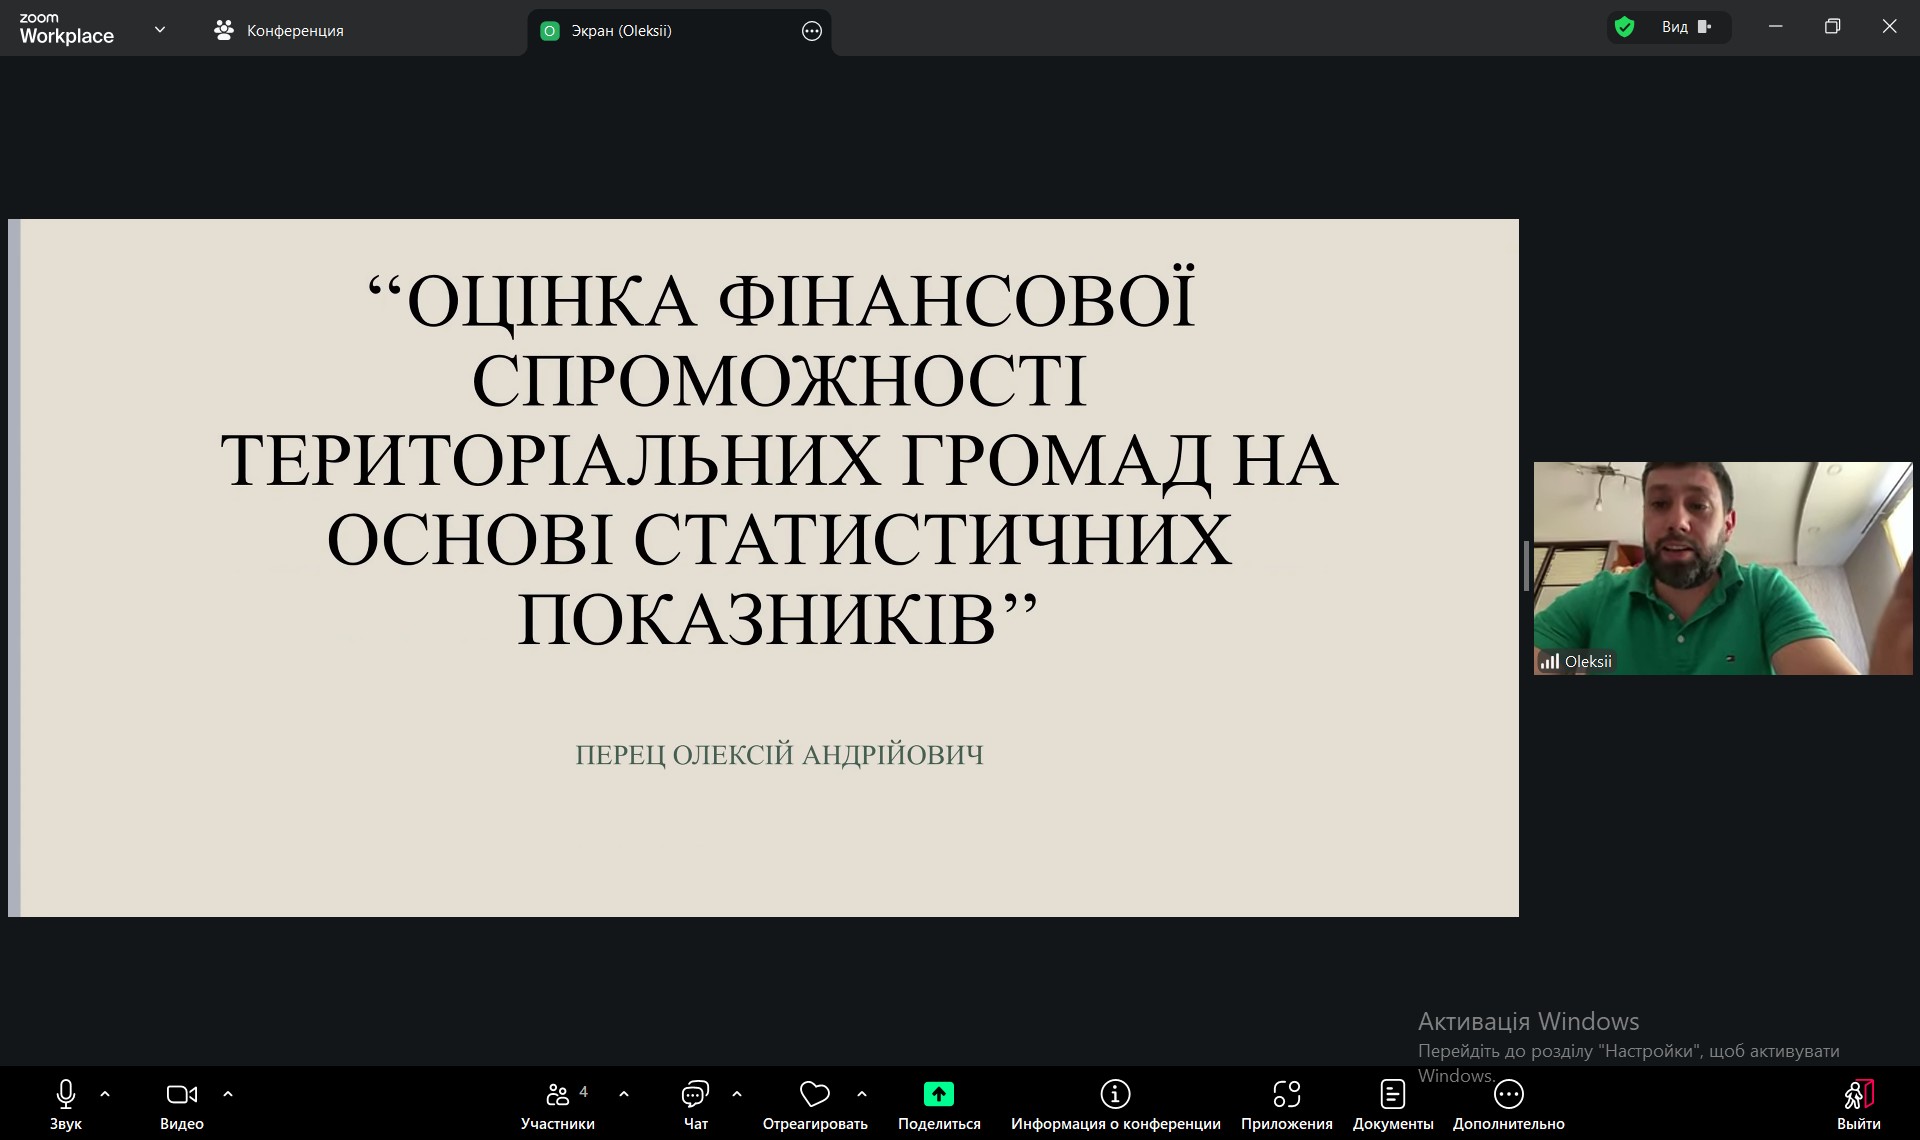Open Информация о конференции info icon
The width and height of the screenshot is (1920, 1140).
coord(1115,1095)
